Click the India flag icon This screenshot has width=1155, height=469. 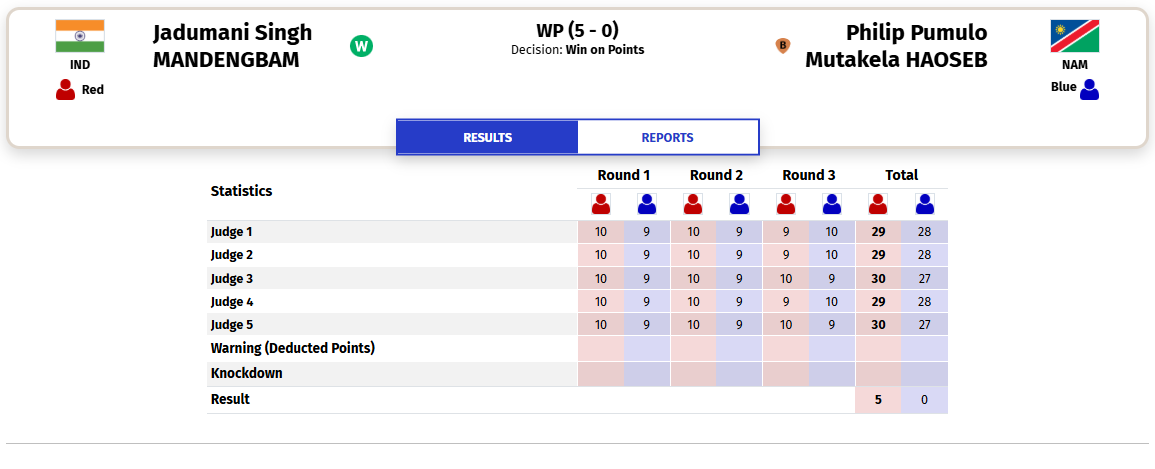tap(80, 36)
